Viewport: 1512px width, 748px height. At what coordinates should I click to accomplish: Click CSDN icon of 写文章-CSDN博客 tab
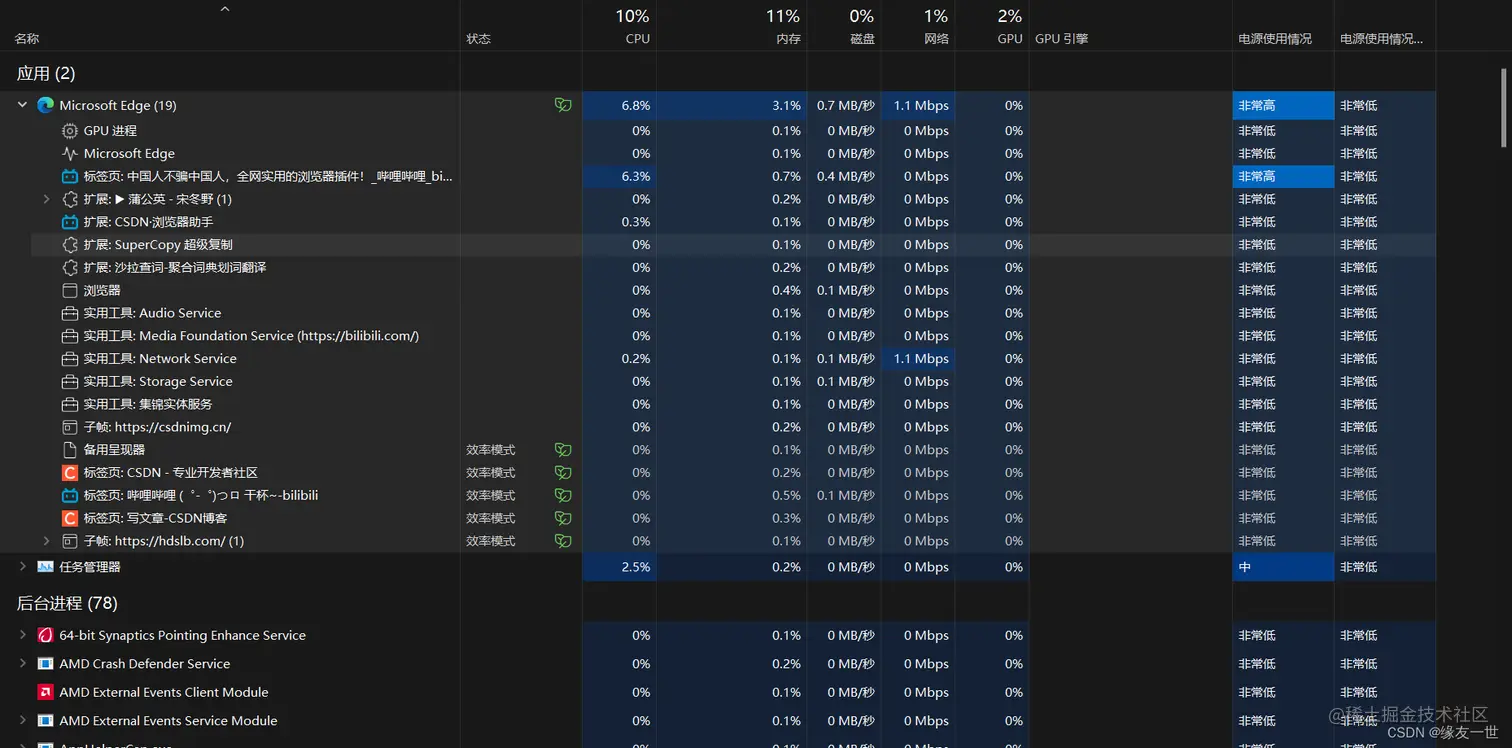(x=70, y=518)
